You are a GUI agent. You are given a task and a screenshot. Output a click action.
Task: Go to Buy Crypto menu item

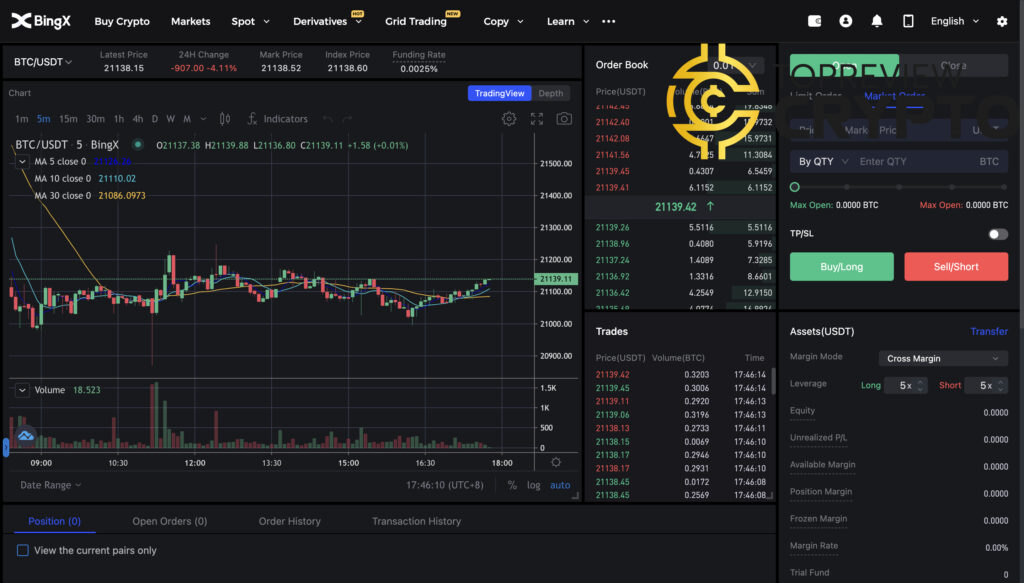[122, 22]
